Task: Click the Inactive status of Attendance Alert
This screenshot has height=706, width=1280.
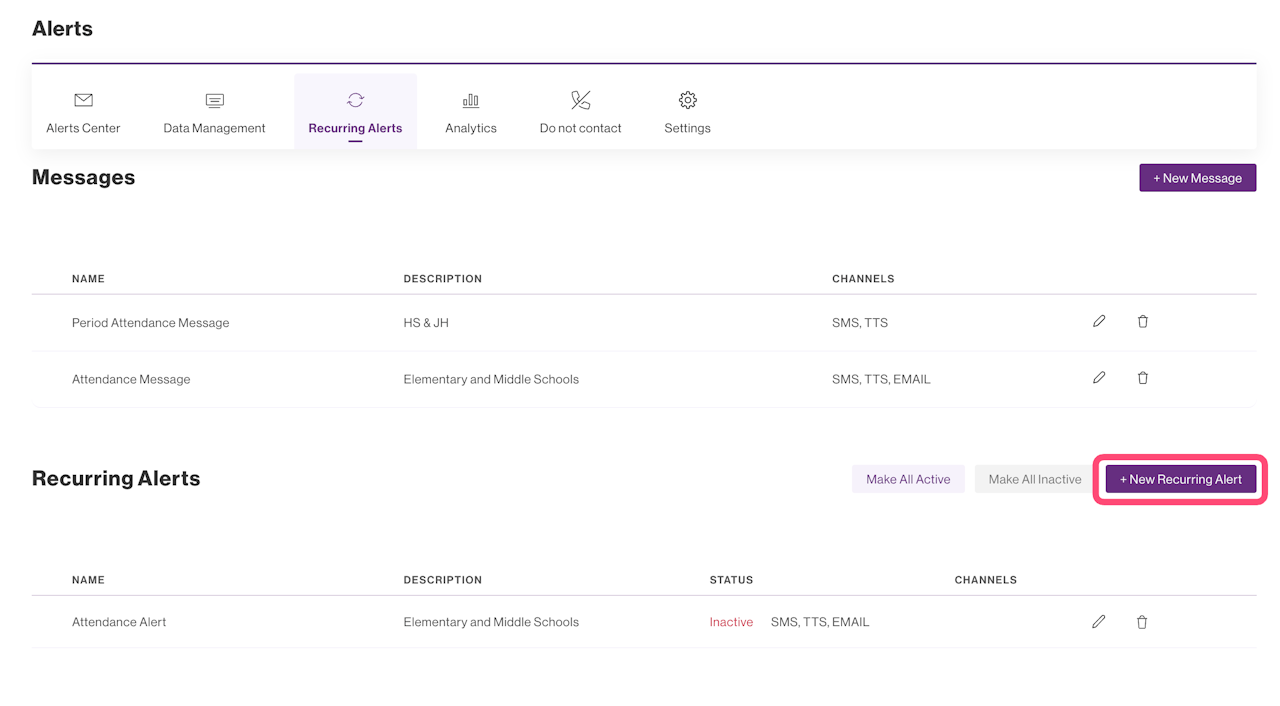Action: coord(731,622)
